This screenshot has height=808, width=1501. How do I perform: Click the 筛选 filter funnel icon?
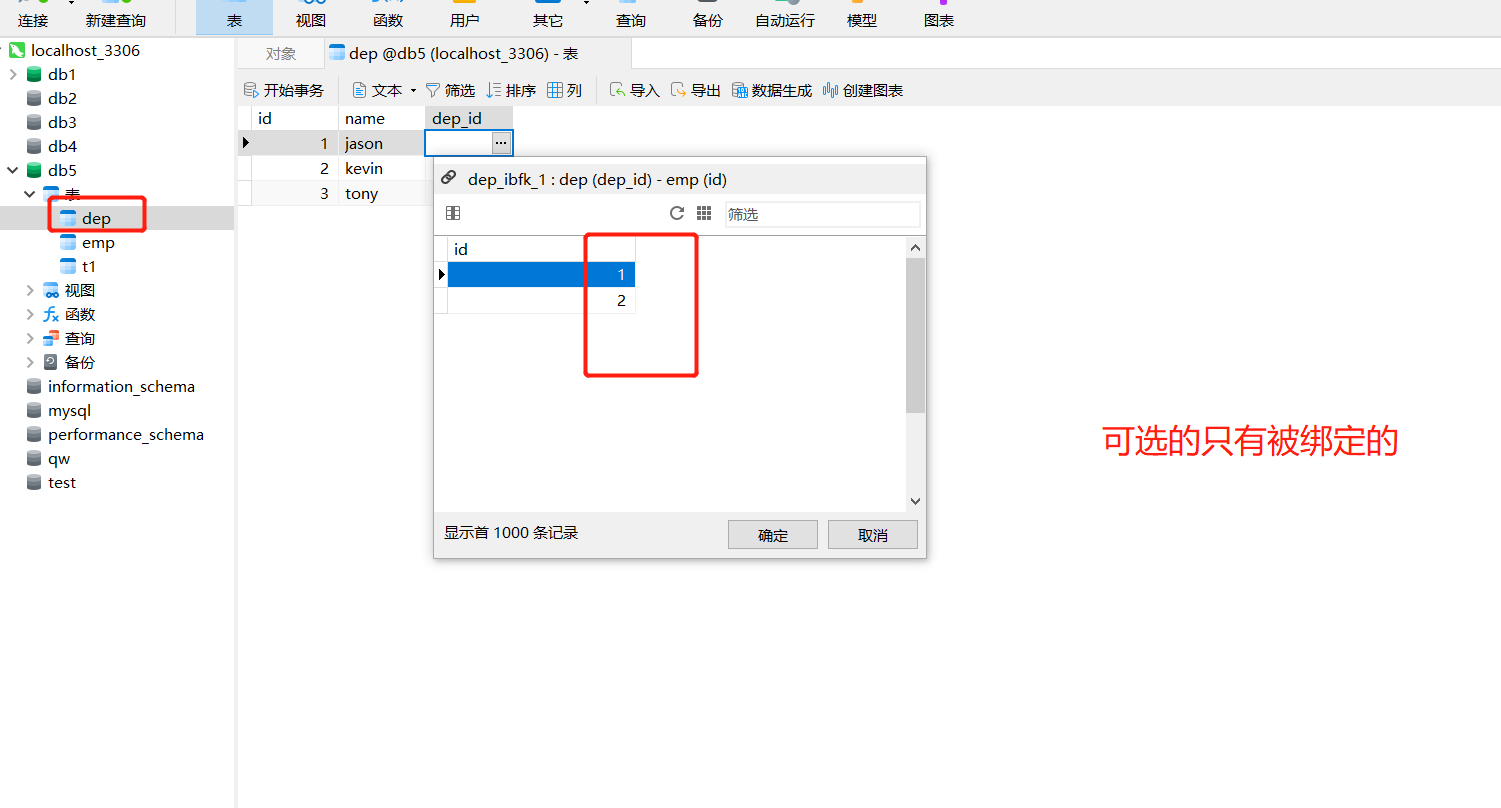click(433, 90)
